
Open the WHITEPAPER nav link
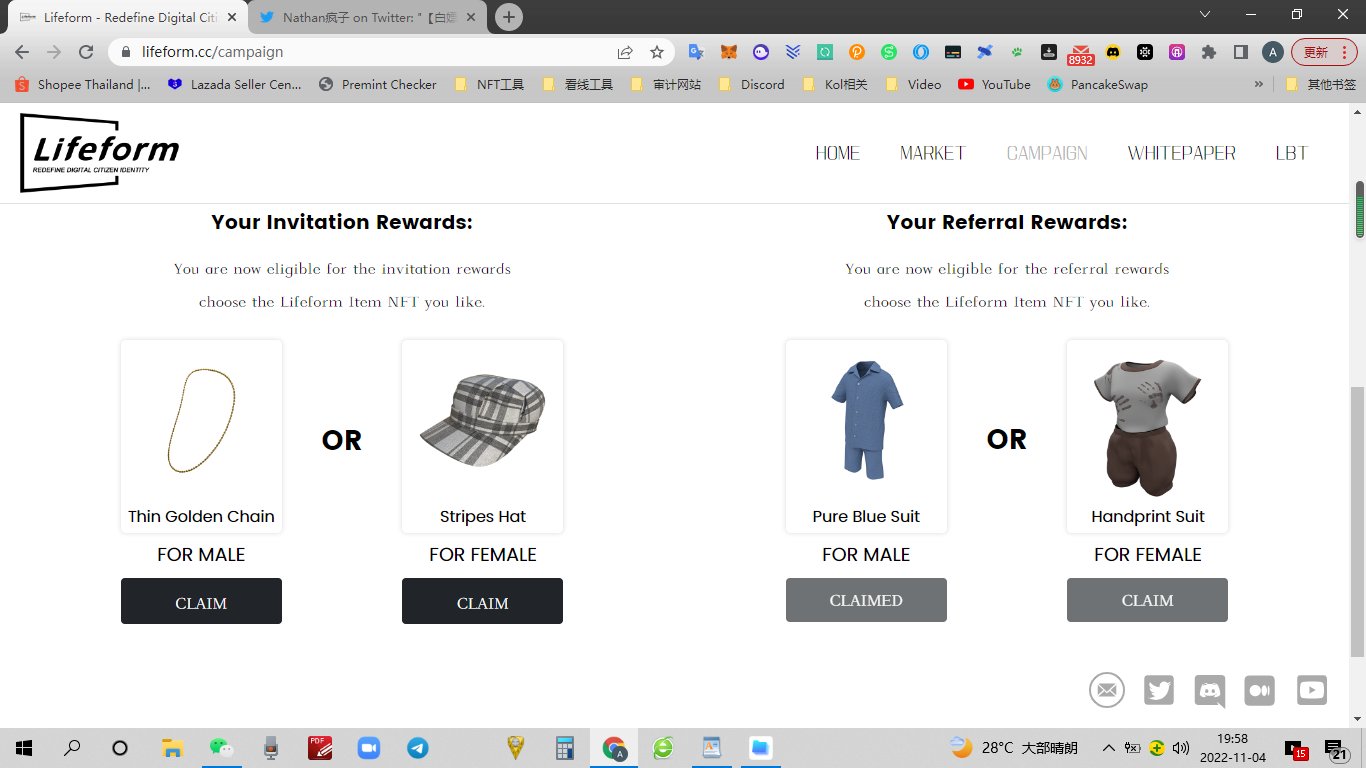1181,153
